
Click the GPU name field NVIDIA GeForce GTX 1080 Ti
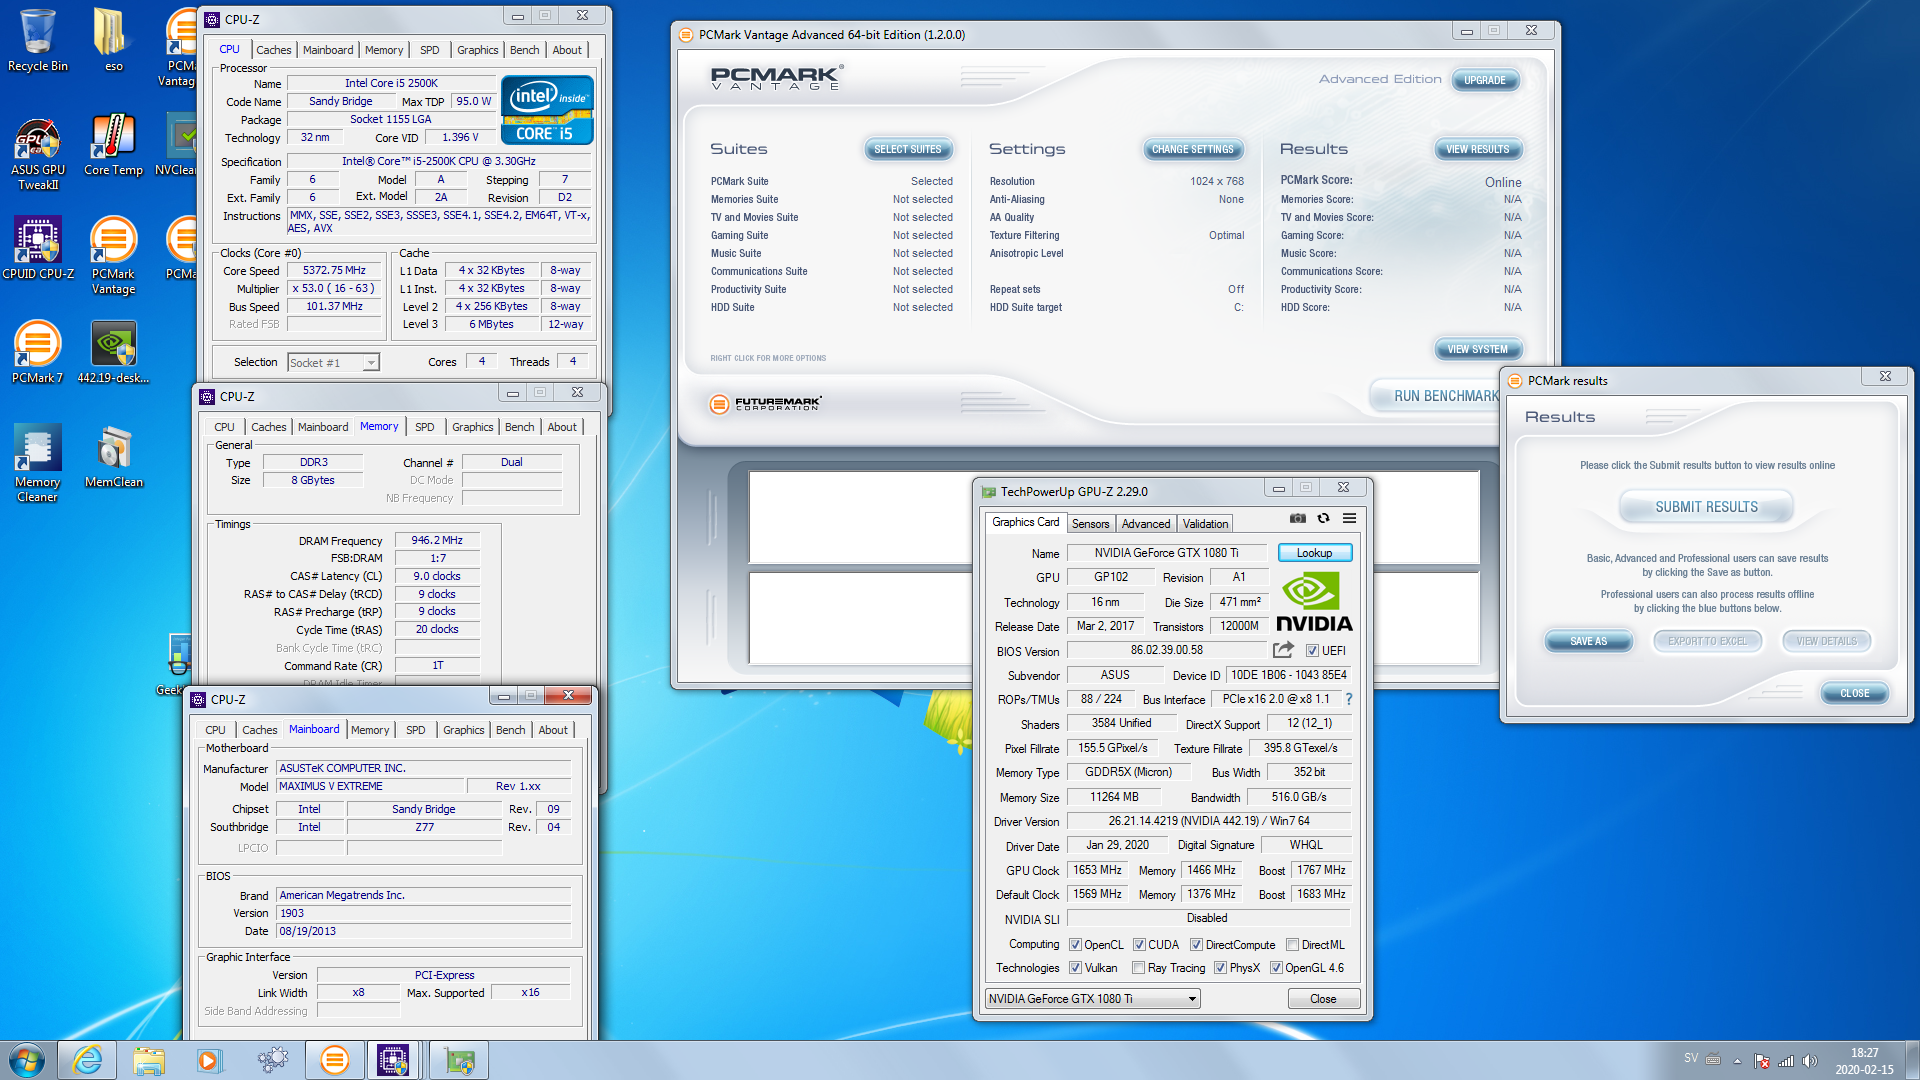[1166, 553]
